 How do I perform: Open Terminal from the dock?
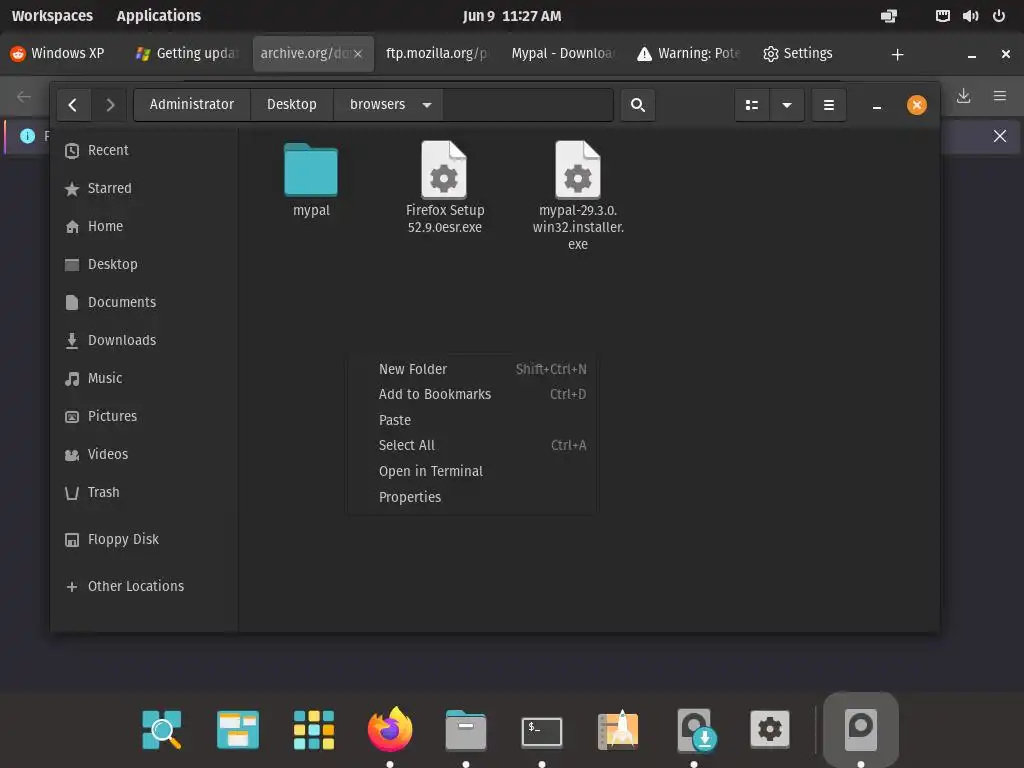[541, 731]
